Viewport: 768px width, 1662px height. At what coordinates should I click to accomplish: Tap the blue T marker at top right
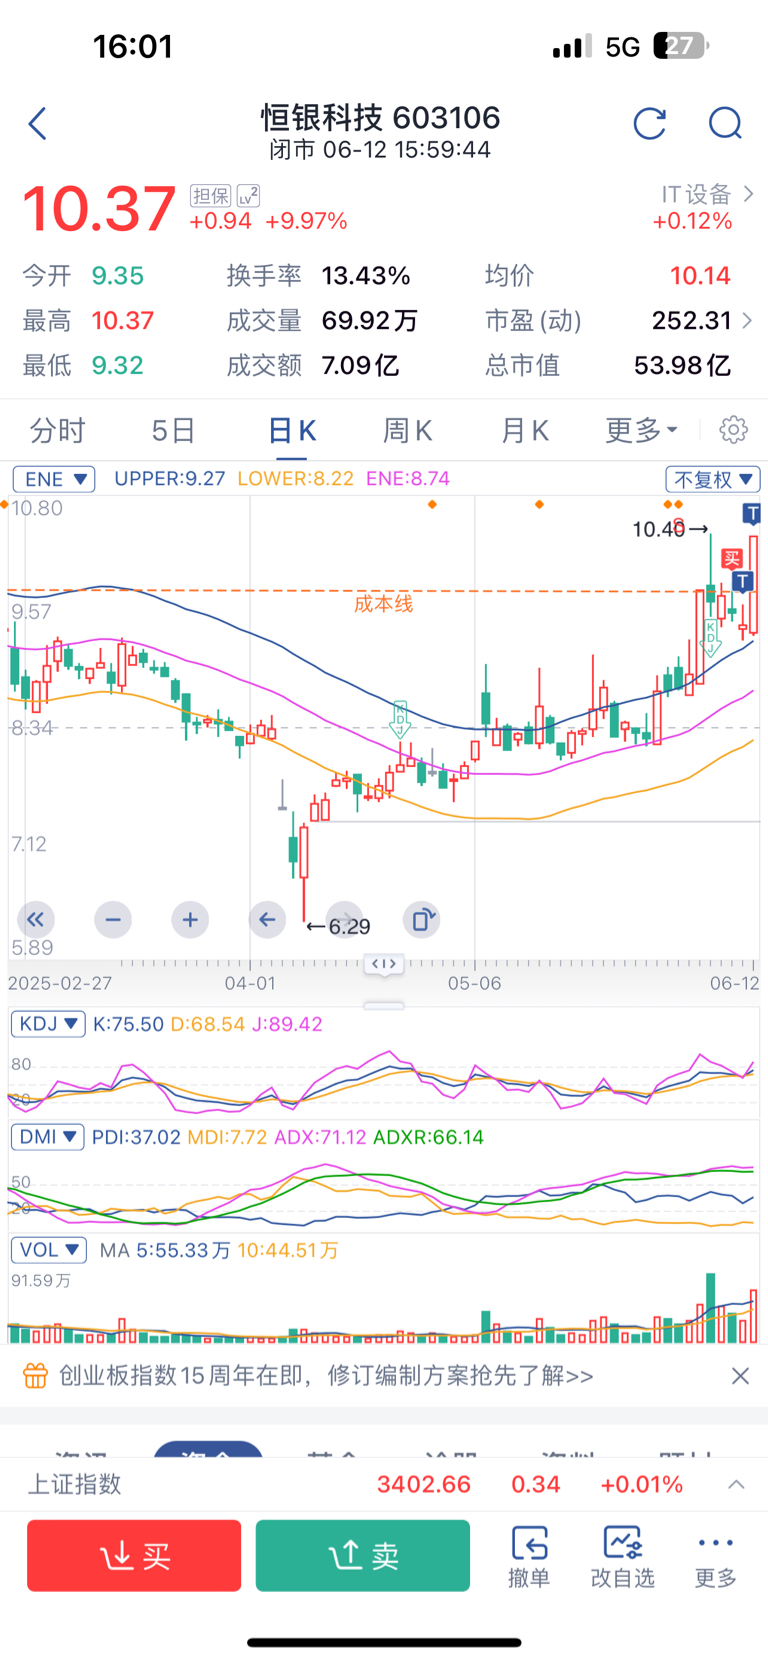(752, 514)
